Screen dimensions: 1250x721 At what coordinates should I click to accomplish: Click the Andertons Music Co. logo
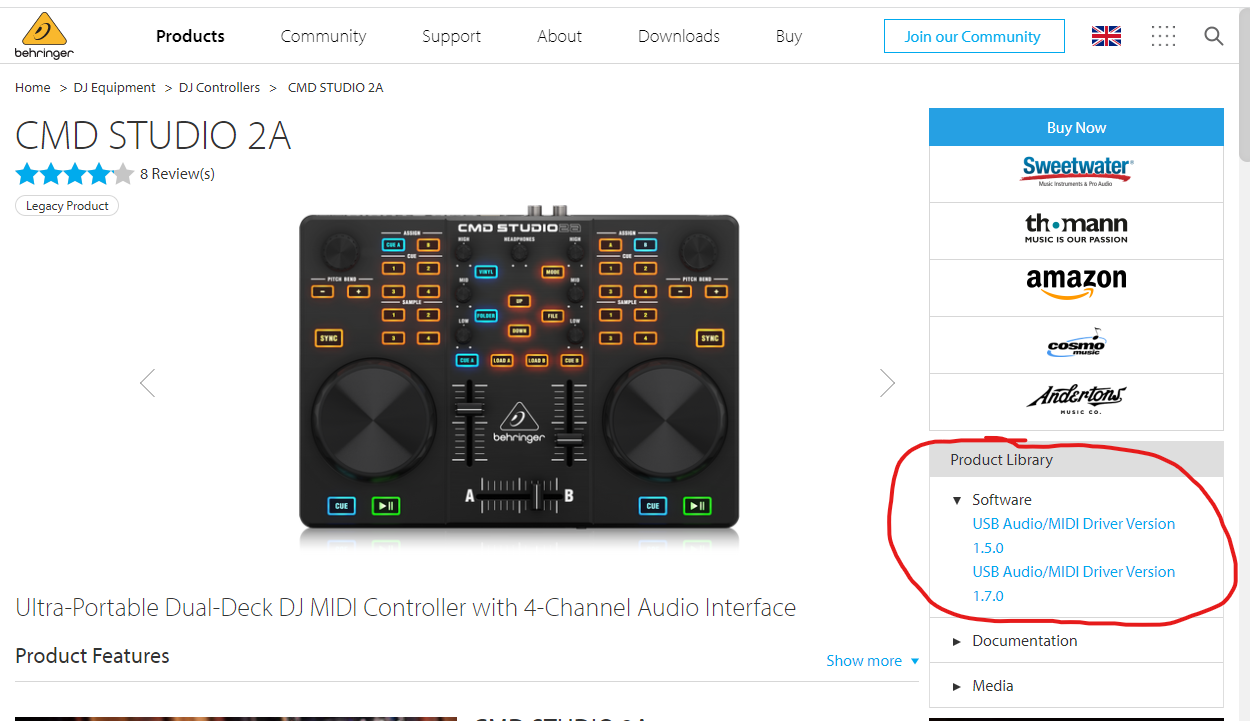tap(1076, 398)
